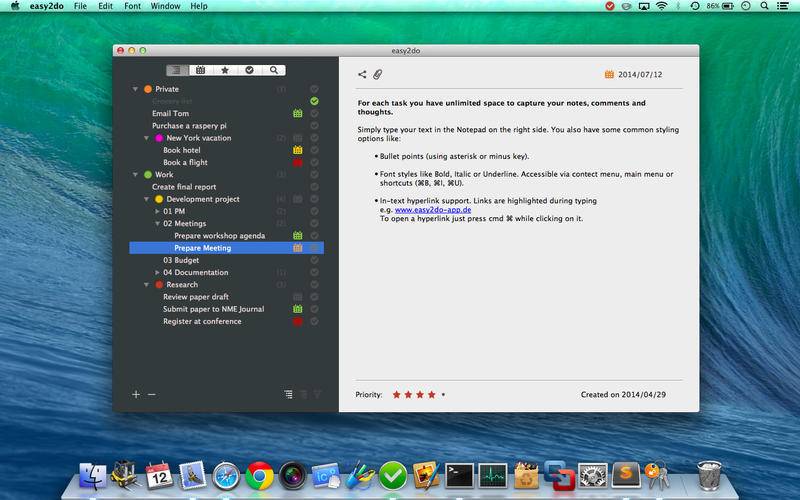Show completed tasks tab

[249, 70]
